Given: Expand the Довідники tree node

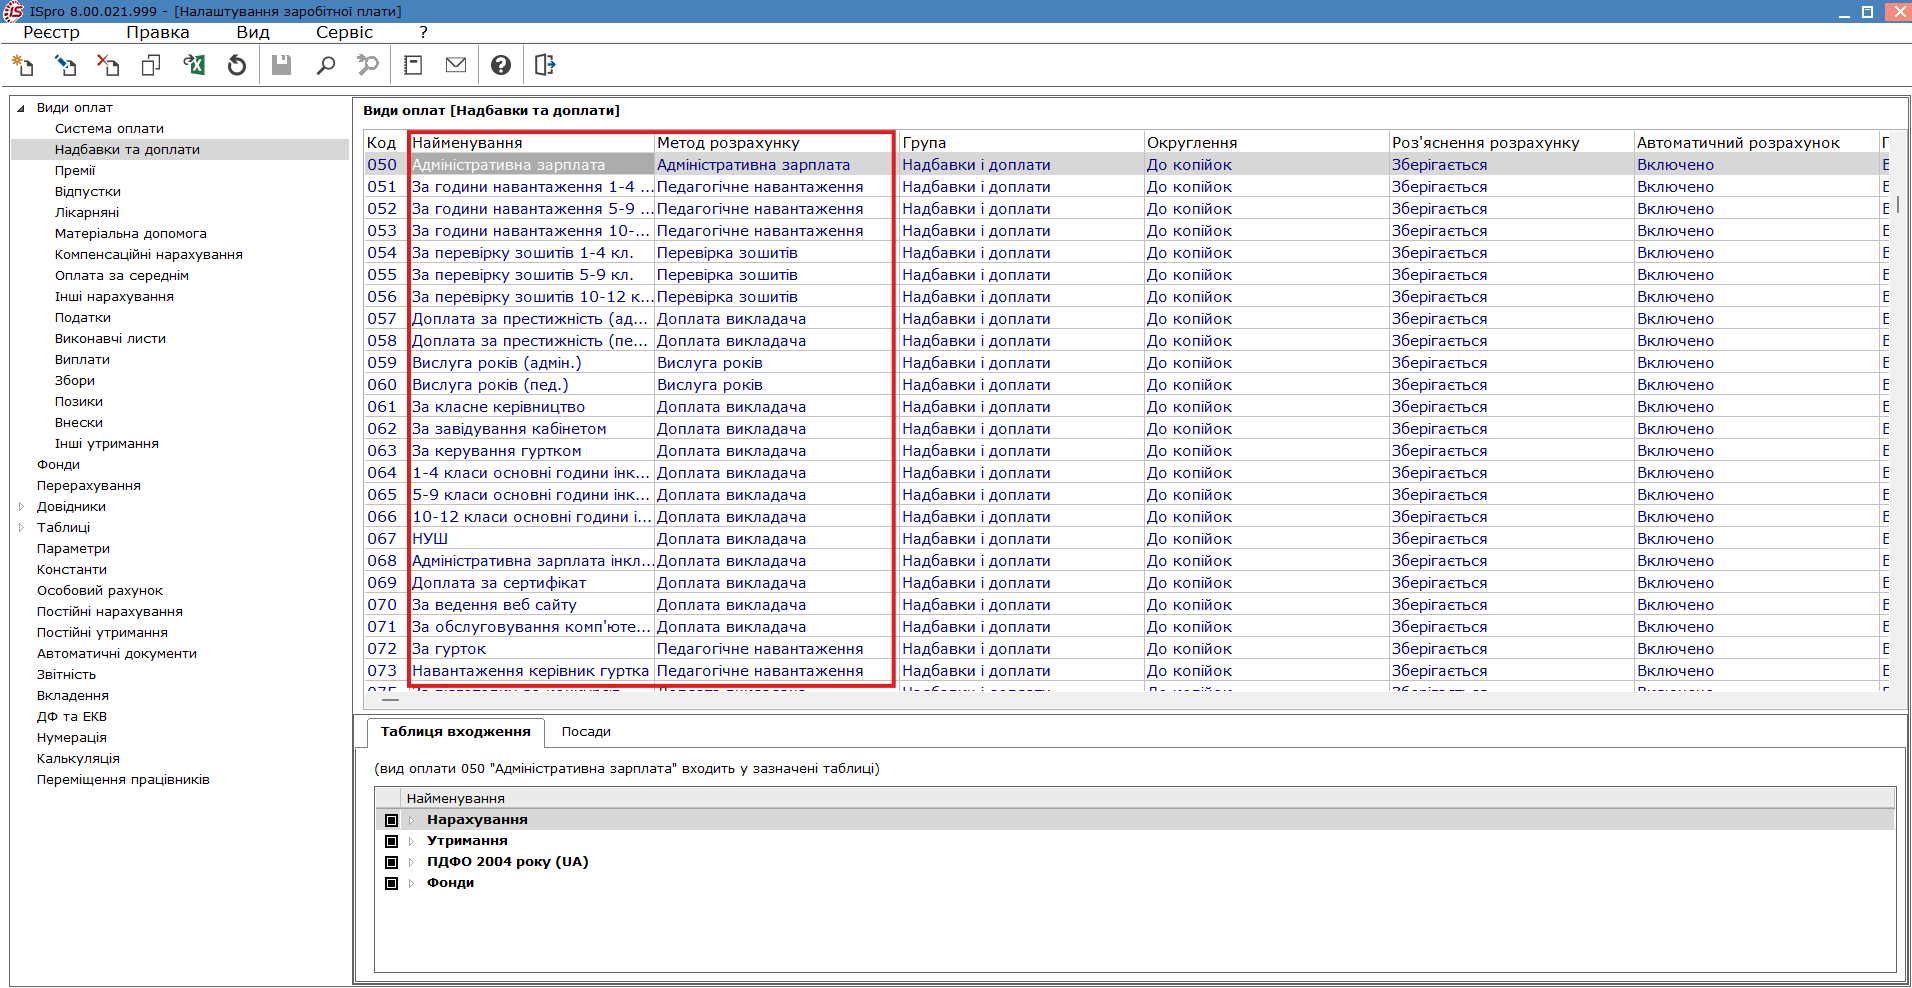Looking at the screenshot, I should coord(21,507).
